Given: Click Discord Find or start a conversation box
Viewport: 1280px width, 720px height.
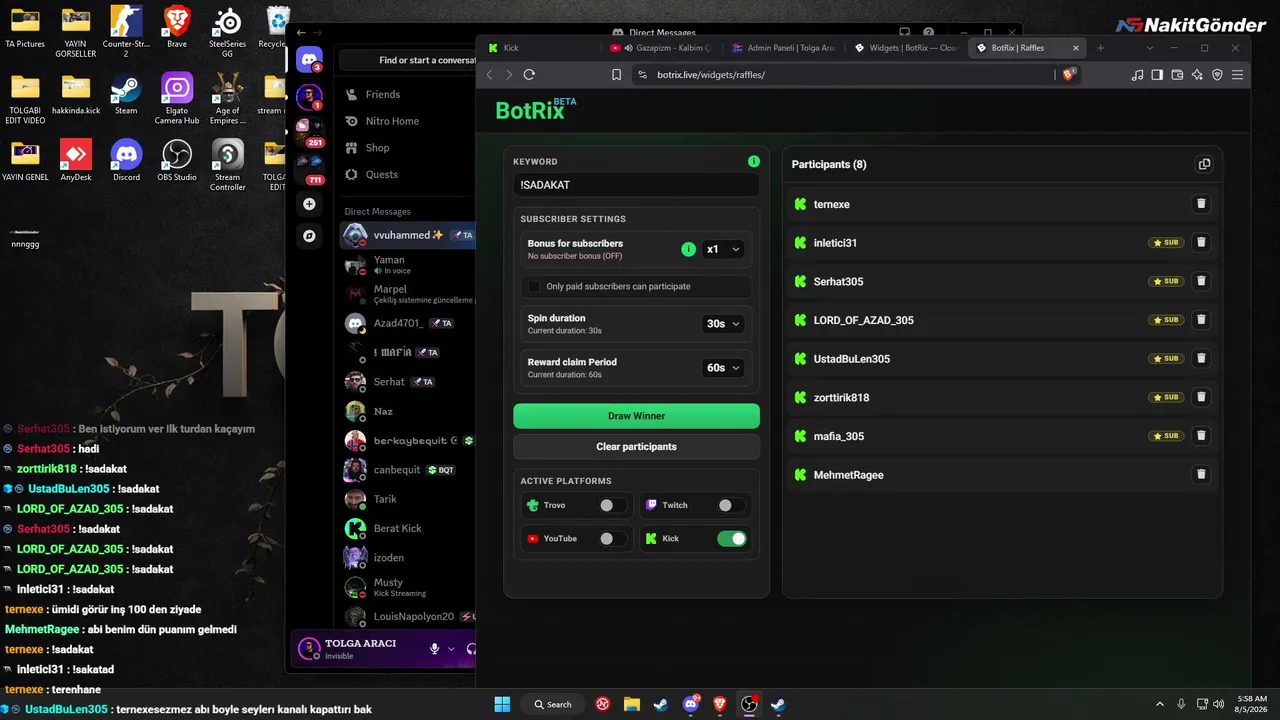Looking at the screenshot, I should [408, 60].
